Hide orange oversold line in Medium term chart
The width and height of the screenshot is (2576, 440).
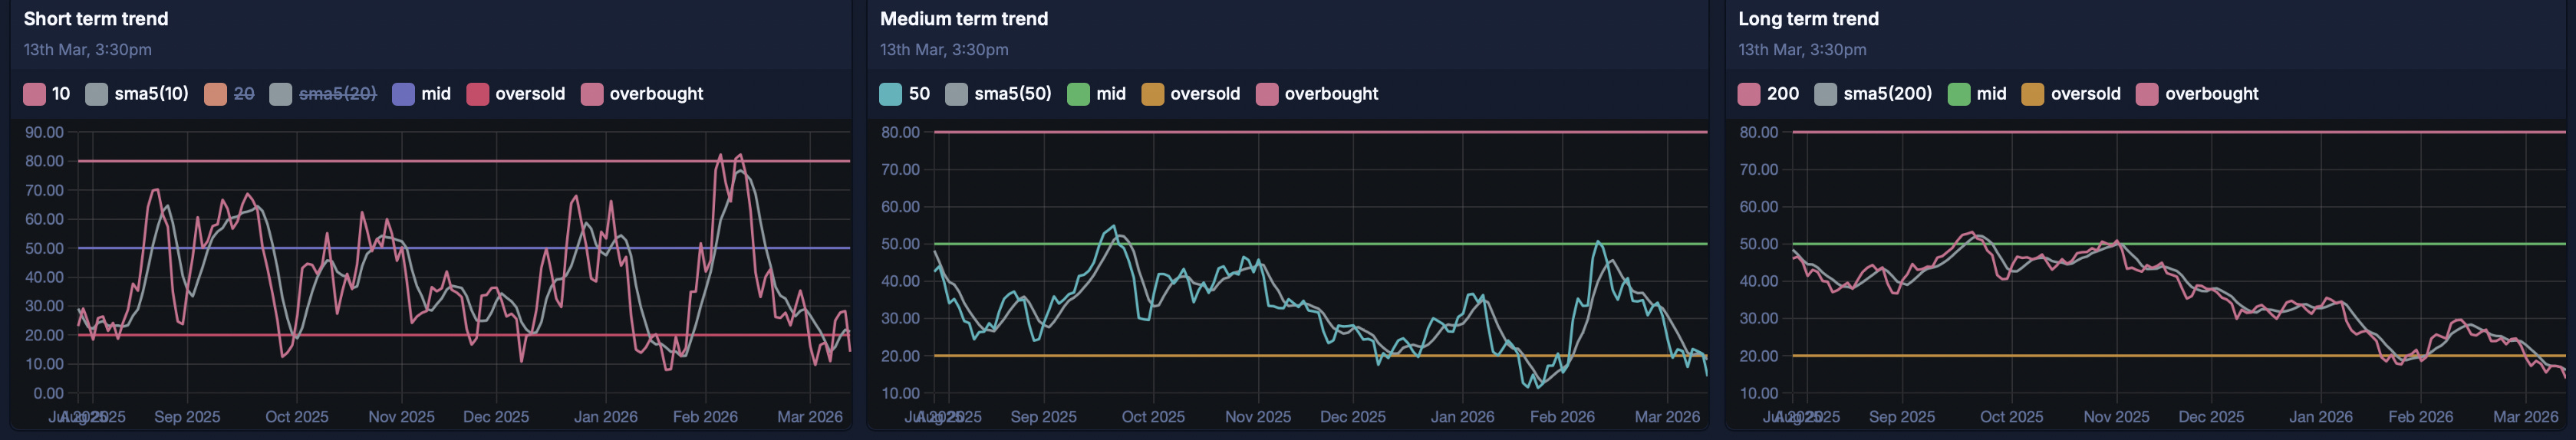point(1191,94)
